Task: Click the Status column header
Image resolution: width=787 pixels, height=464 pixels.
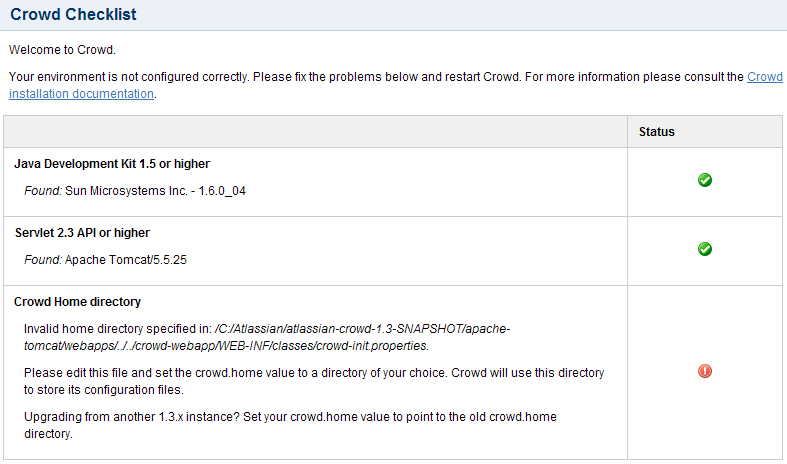Action: [x=657, y=132]
